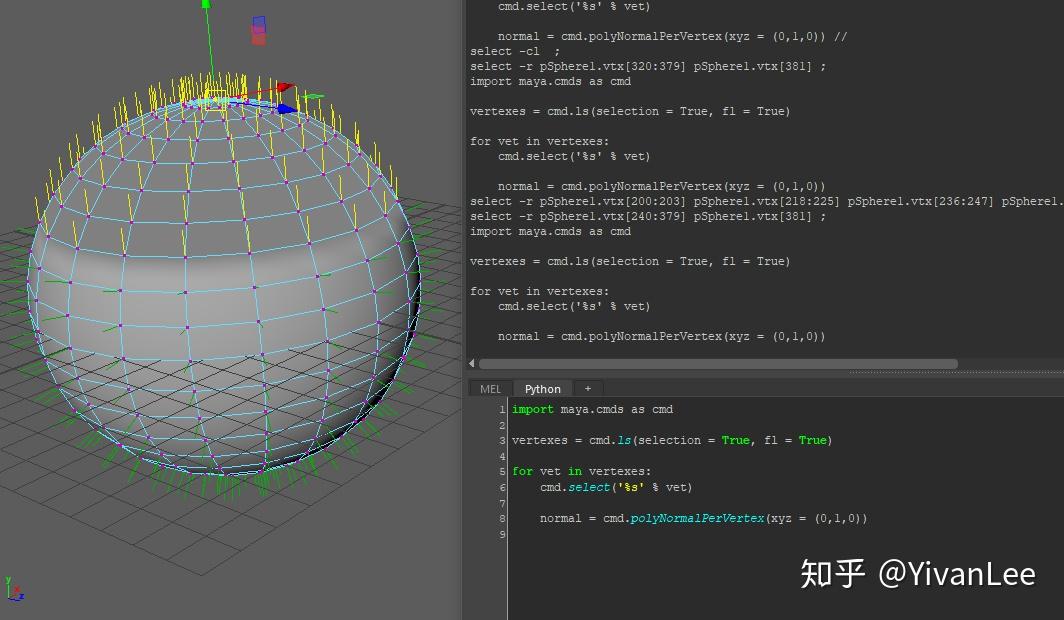Switch to the MEL tab
1064x620 pixels.
click(x=489, y=389)
